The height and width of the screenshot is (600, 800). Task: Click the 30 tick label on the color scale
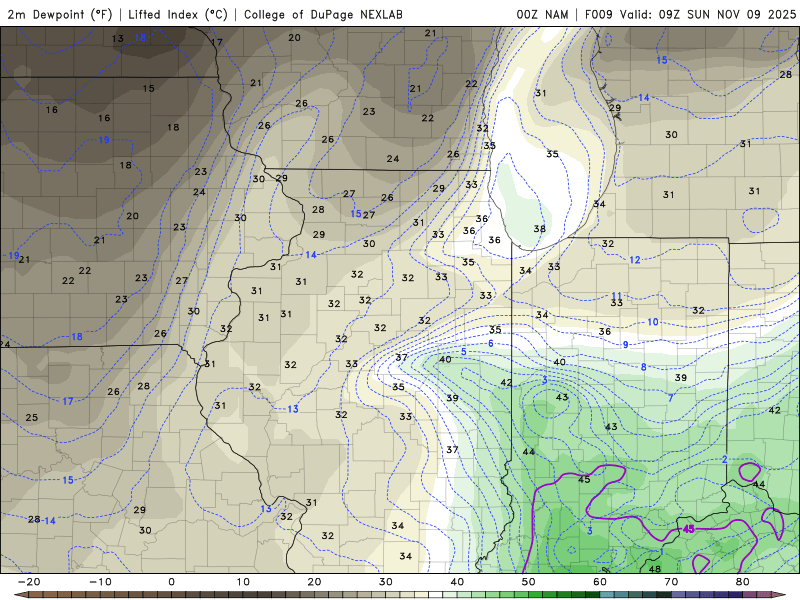(386, 582)
